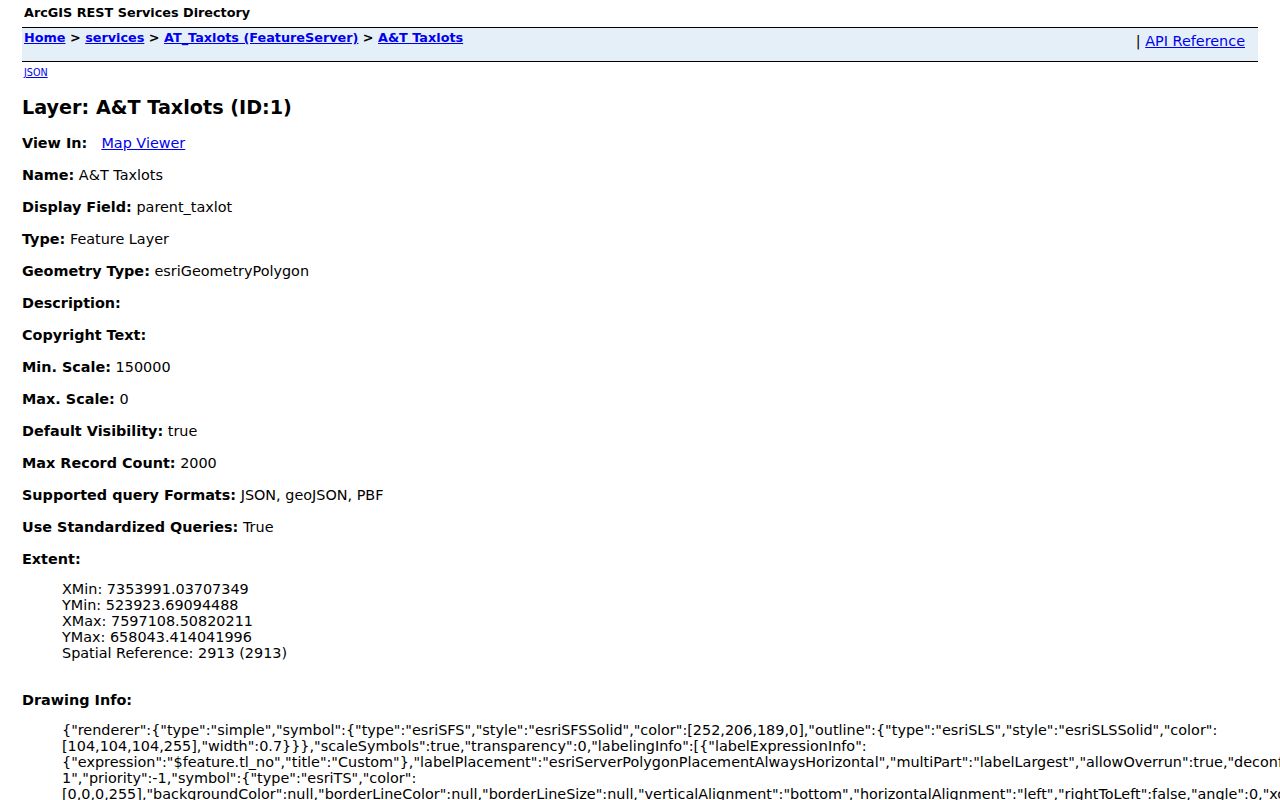Screen dimensions: 1280x800
Task: Click the 'Supported query Formats' line
Action: [x=202, y=495]
